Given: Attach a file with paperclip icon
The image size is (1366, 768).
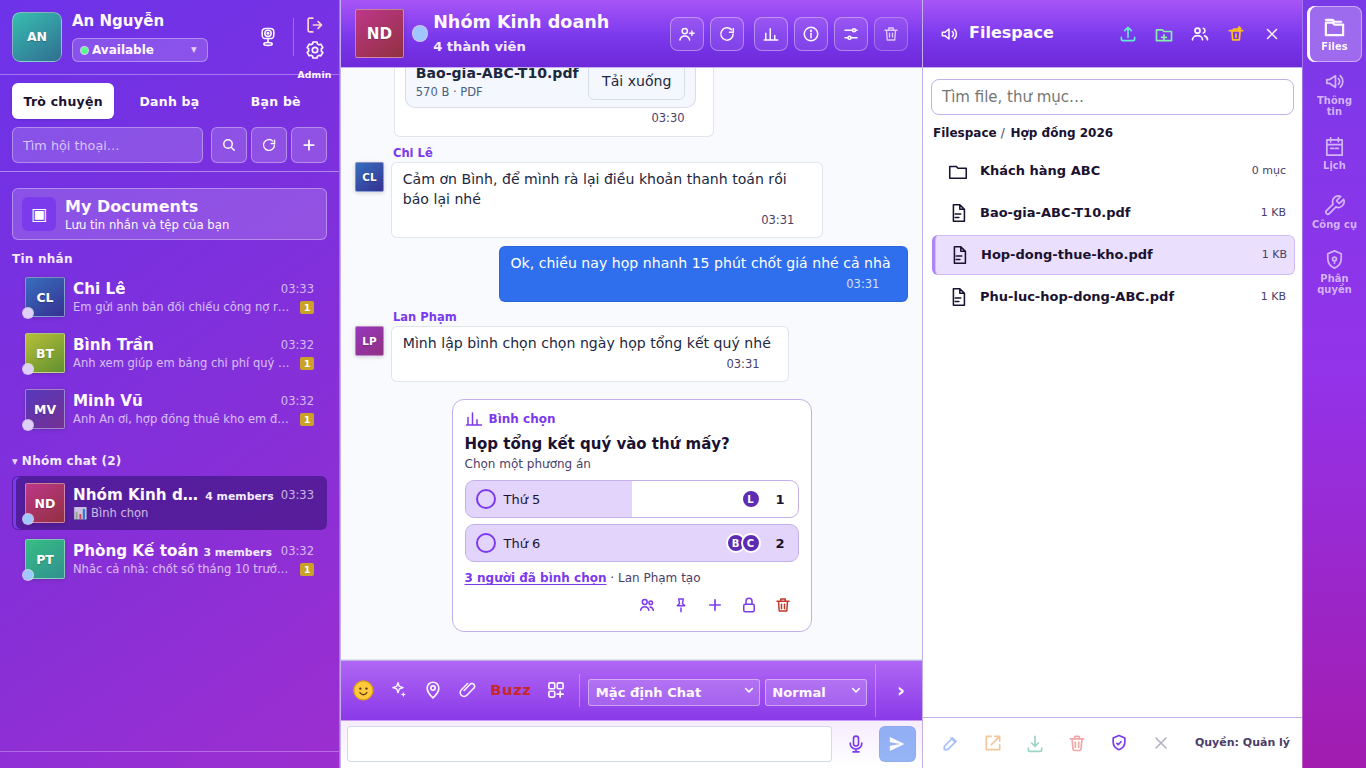Looking at the screenshot, I should [467, 690].
